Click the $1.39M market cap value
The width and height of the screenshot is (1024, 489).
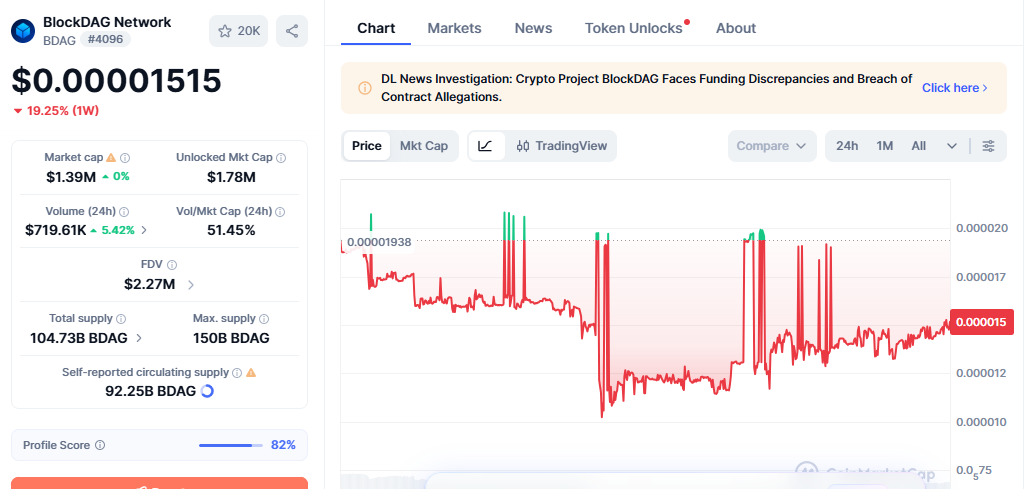tap(71, 176)
